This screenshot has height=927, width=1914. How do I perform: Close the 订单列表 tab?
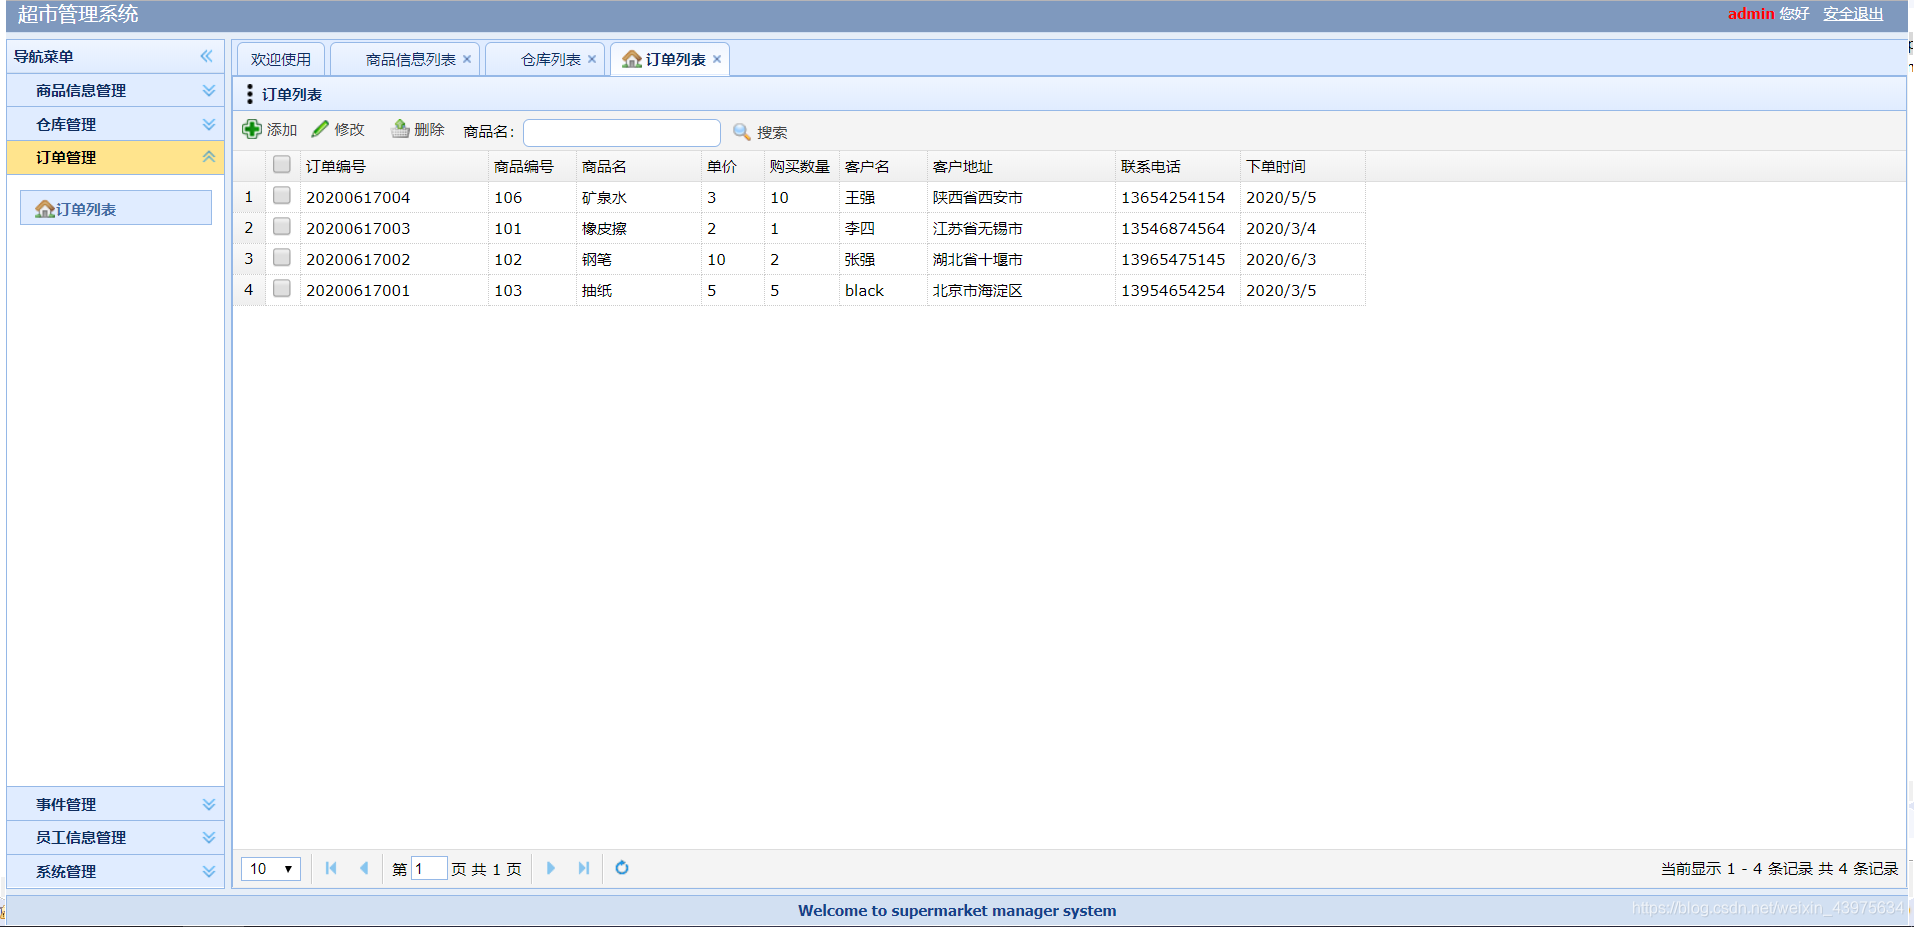click(717, 60)
